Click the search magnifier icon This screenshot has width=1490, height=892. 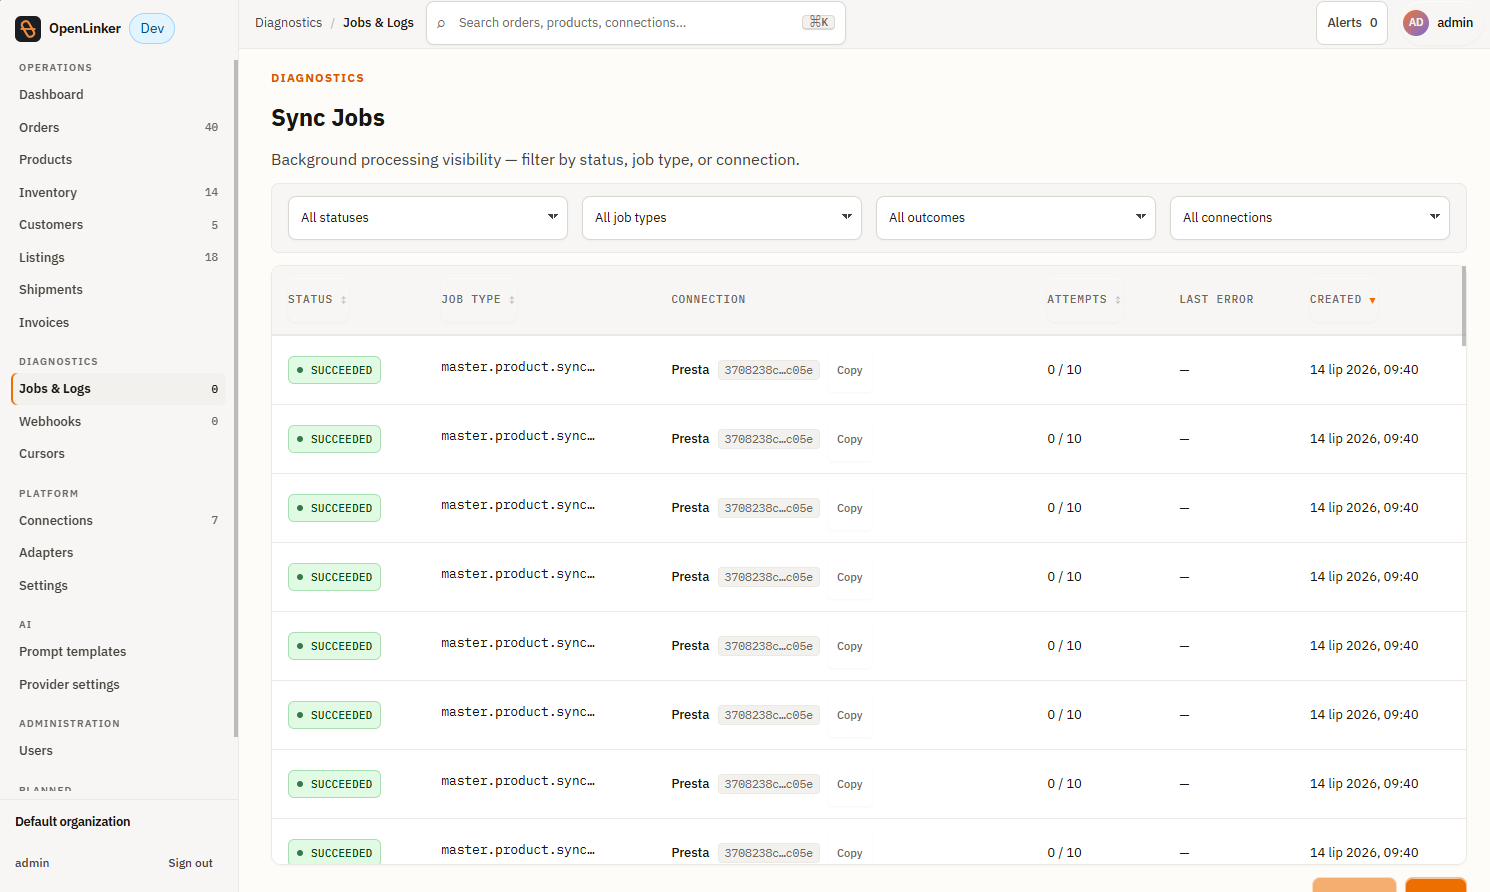coord(442,23)
